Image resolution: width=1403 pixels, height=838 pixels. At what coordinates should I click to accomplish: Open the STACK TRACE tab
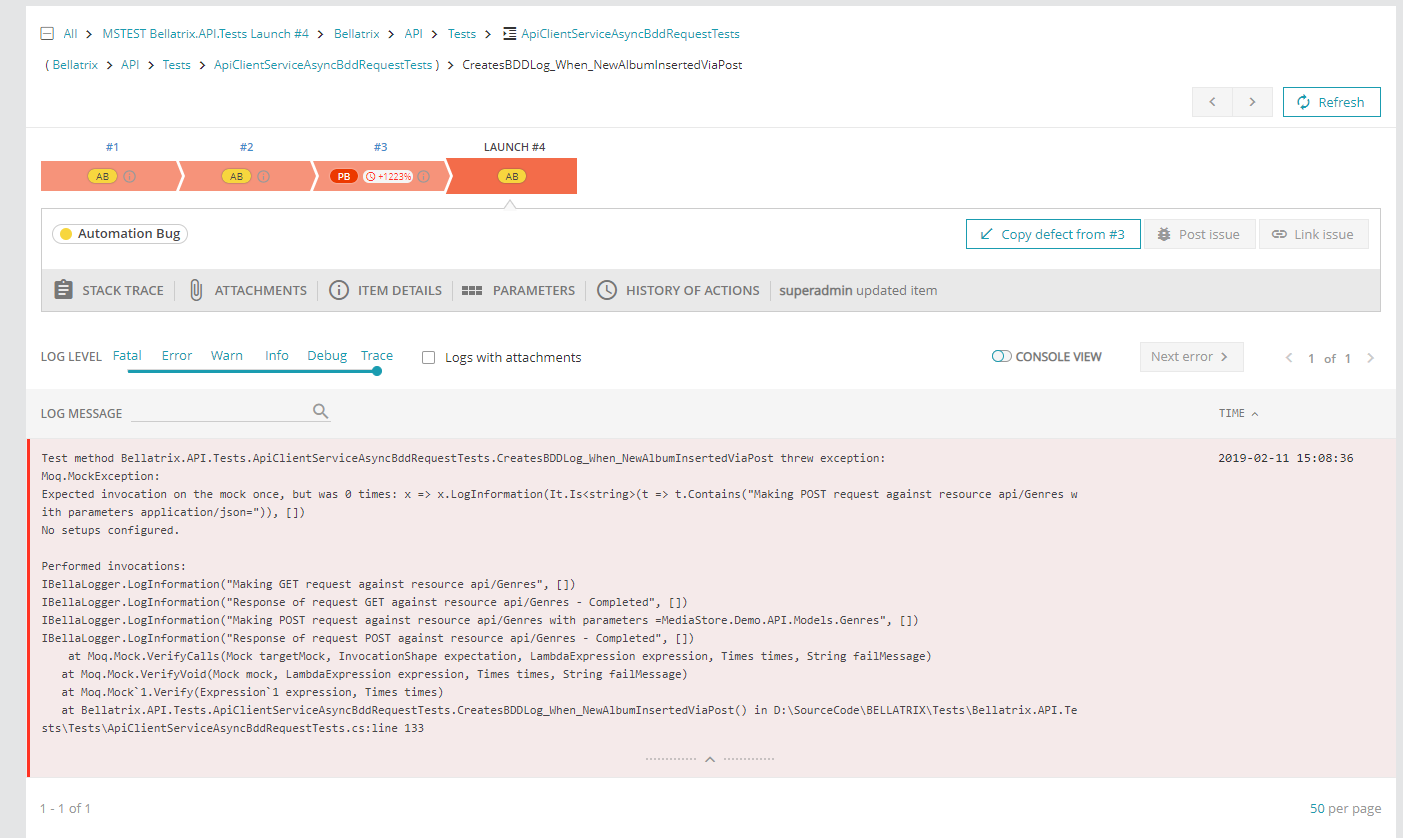pos(108,290)
